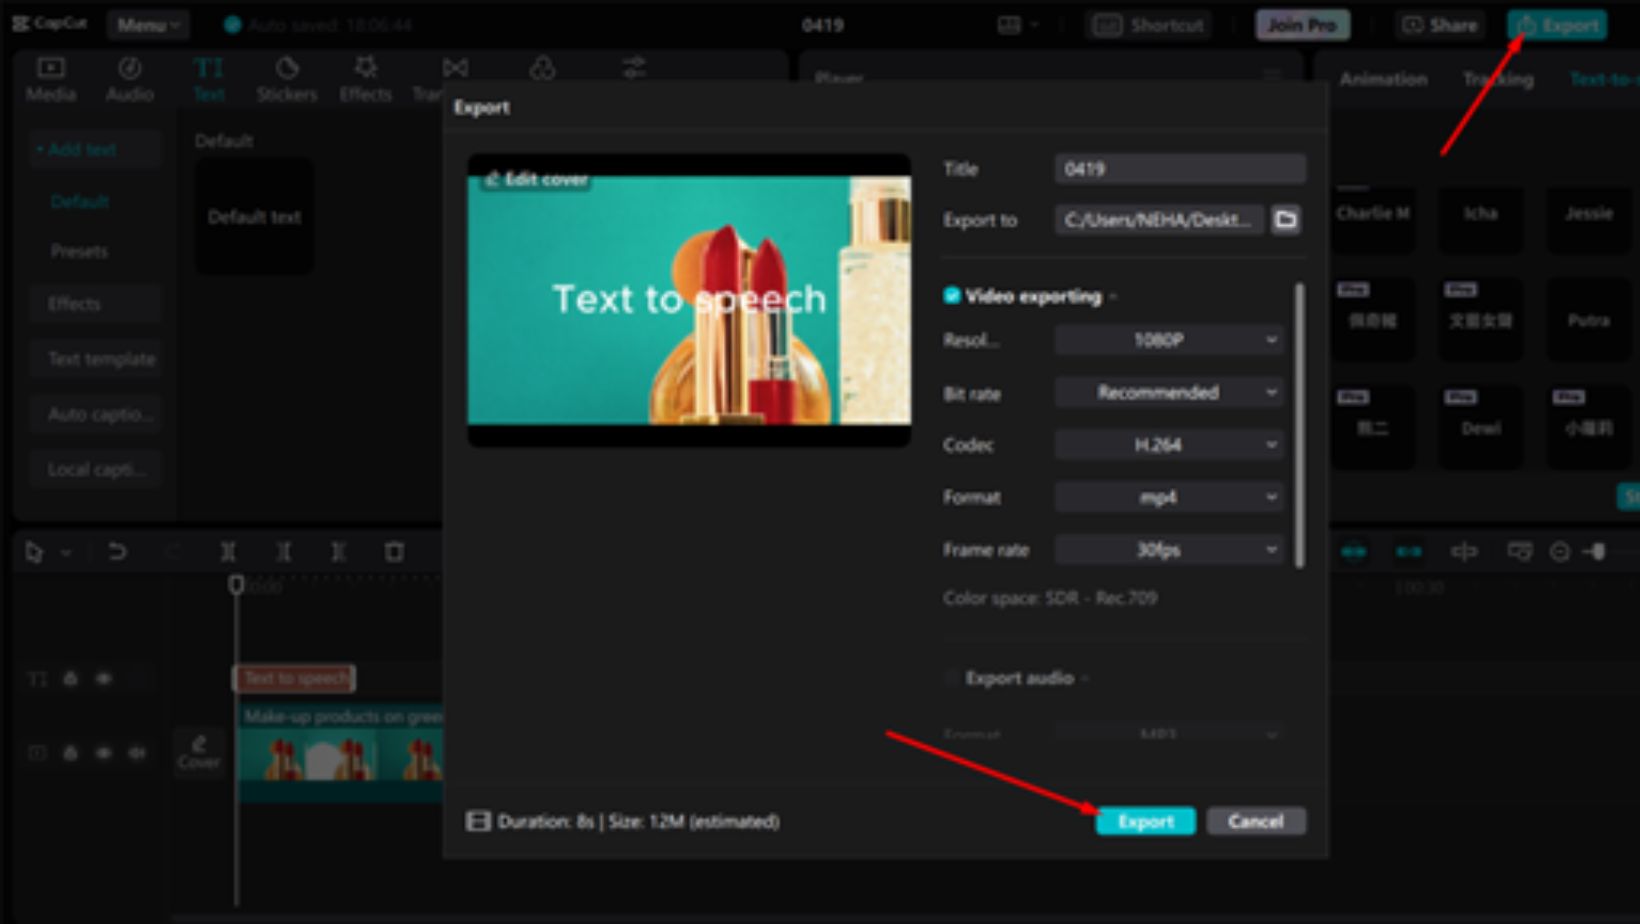Screen dimensions: 1640x924
Task: Click the Join Pro button
Action: click(1302, 25)
